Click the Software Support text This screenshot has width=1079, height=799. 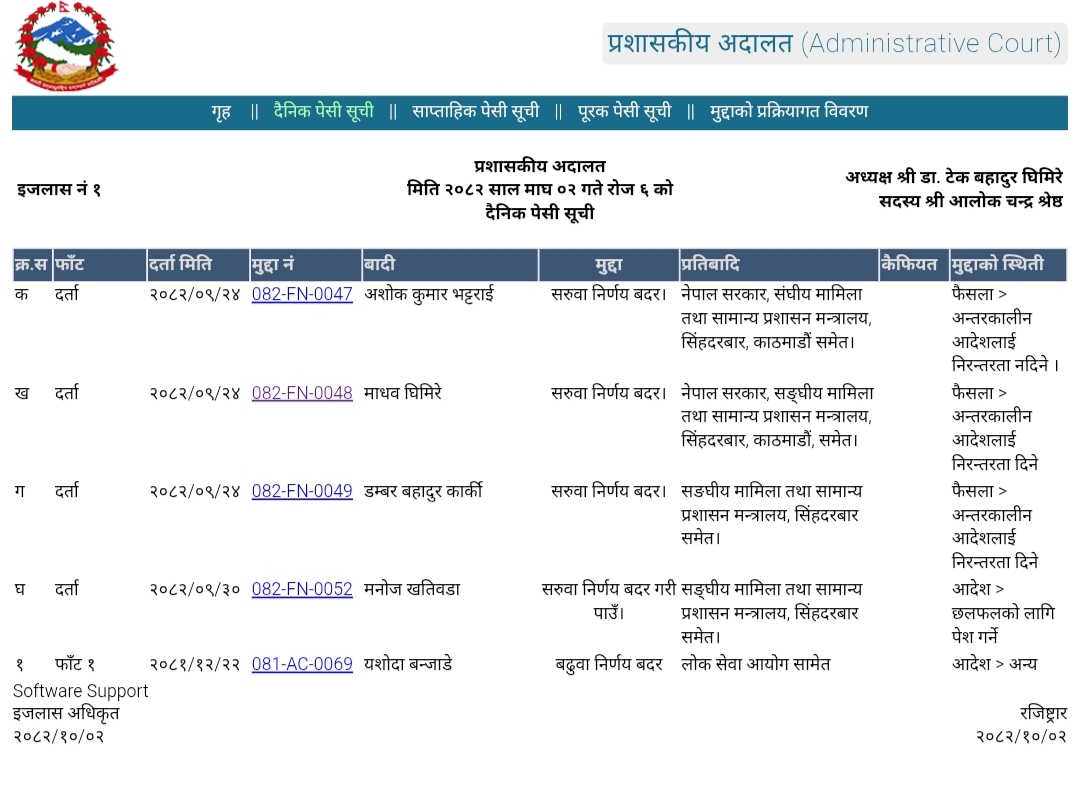coord(80,691)
